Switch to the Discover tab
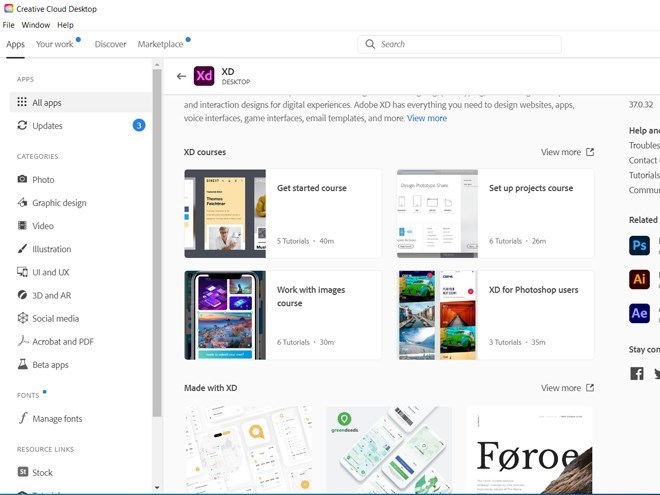 coord(110,44)
